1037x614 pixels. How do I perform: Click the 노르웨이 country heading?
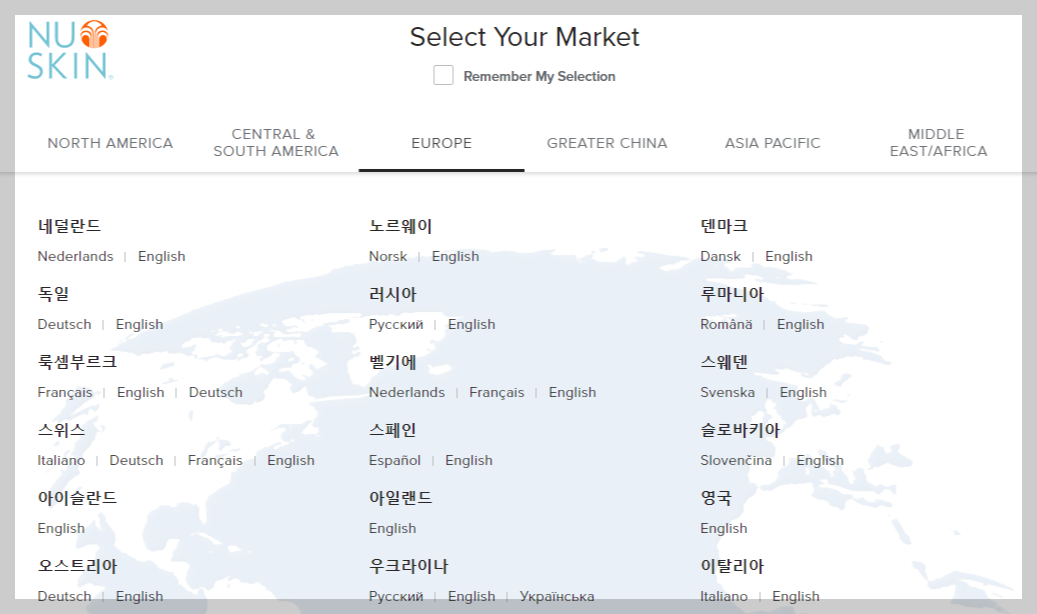401,226
